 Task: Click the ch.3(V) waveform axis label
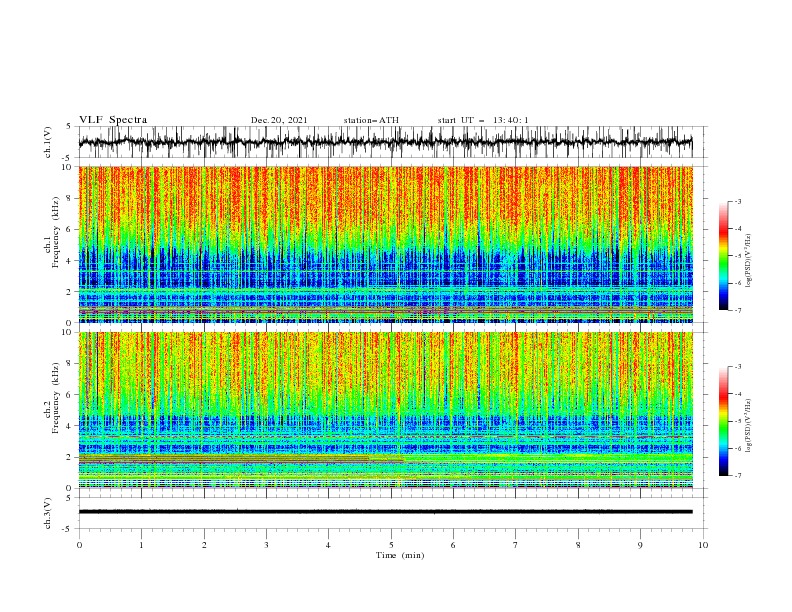(x=48, y=513)
